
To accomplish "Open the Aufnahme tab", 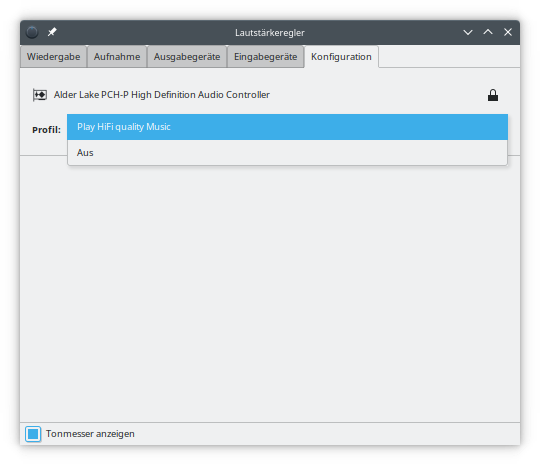I will (x=117, y=56).
